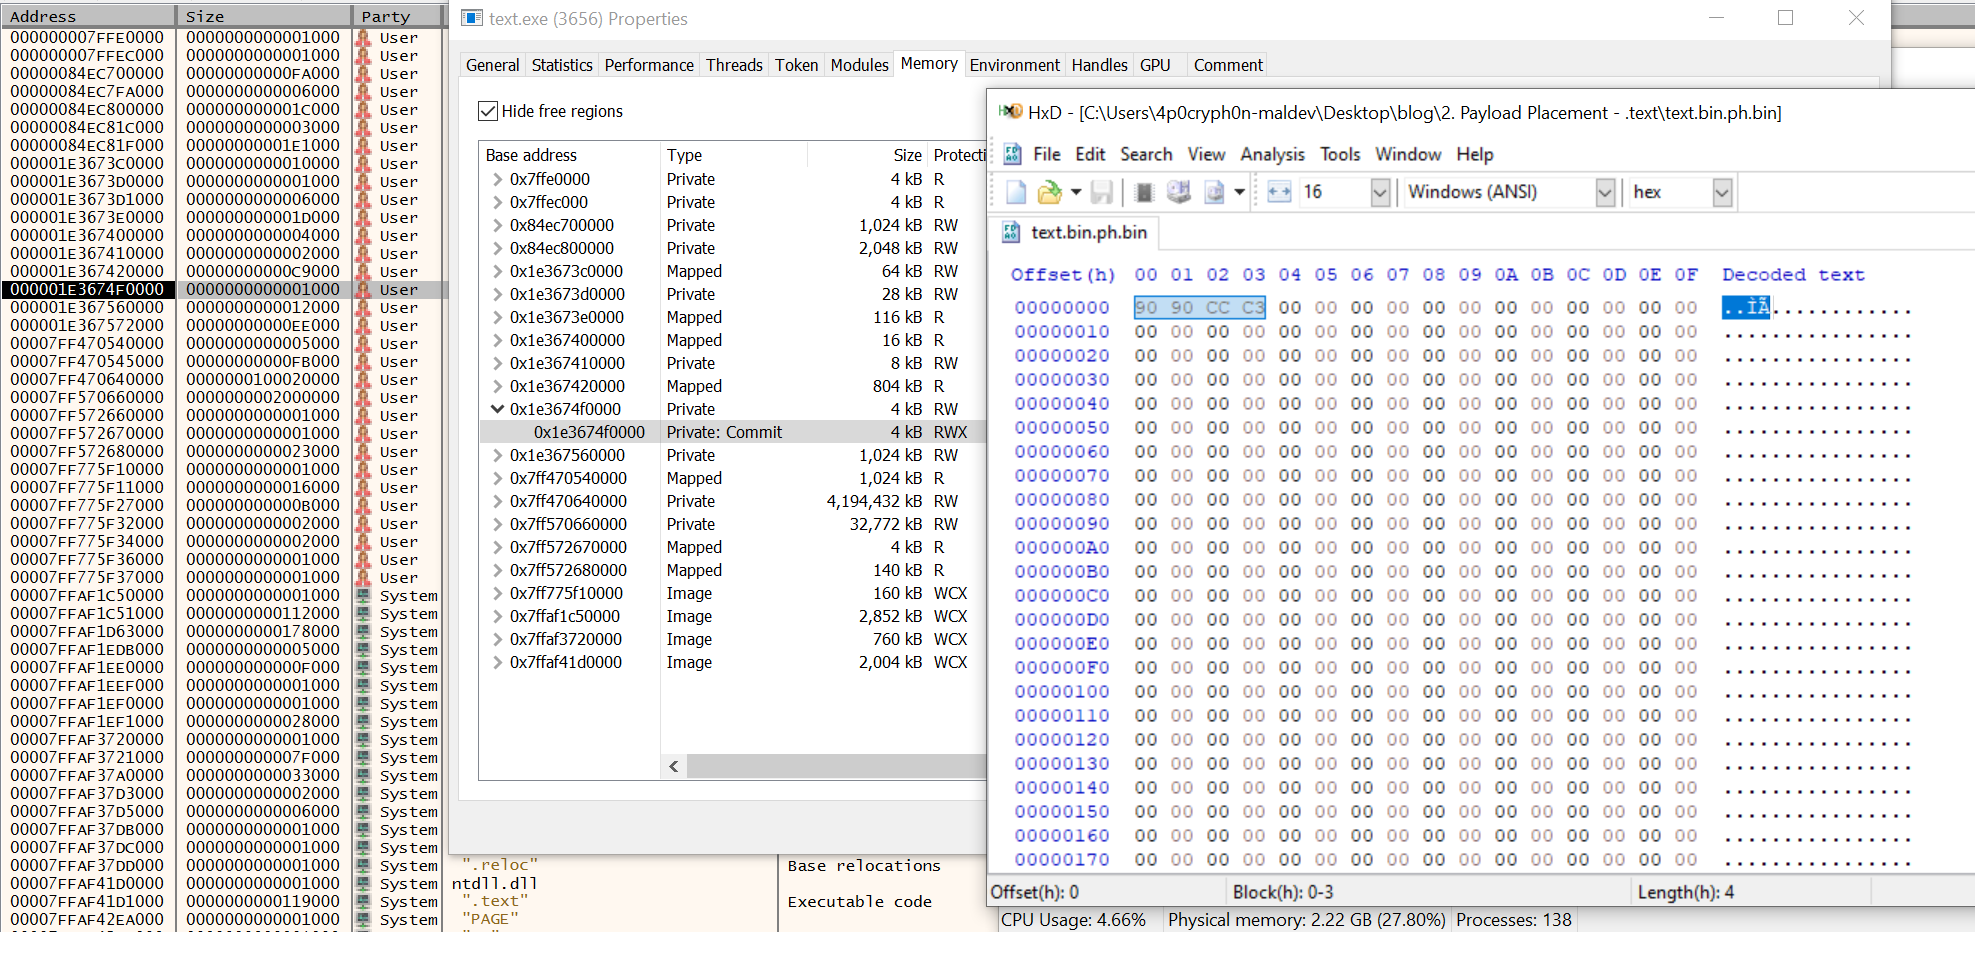Click the text.exe Properties window title icon
The image size is (1975, 960).
click(x=472, y=18)
